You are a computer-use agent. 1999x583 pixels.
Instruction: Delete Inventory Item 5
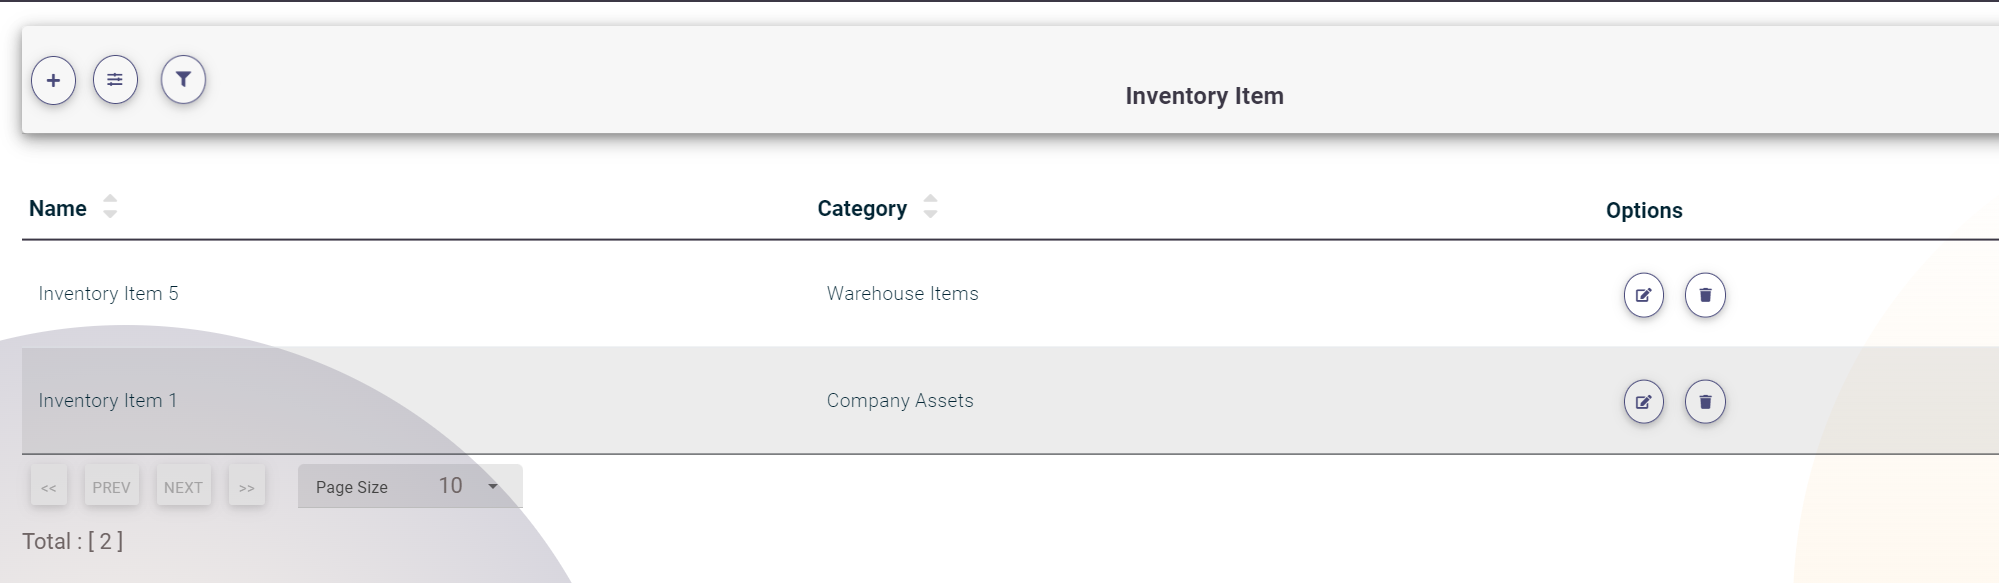click(1705, 295)
